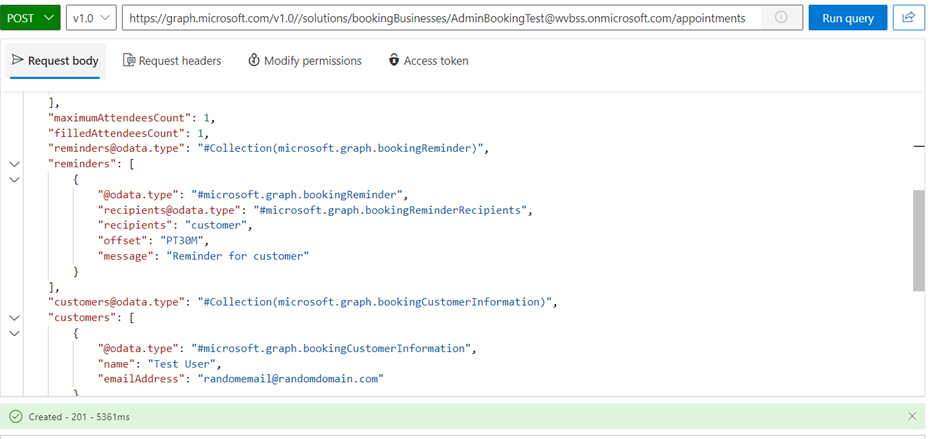Collapse the "customers" array fold chevron
The image size is (936, 439).
(14, 318)
